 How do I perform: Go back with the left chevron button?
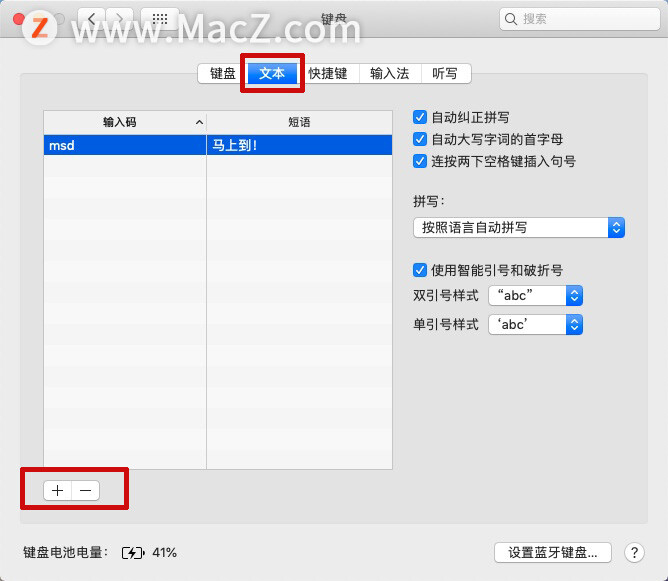92,18
